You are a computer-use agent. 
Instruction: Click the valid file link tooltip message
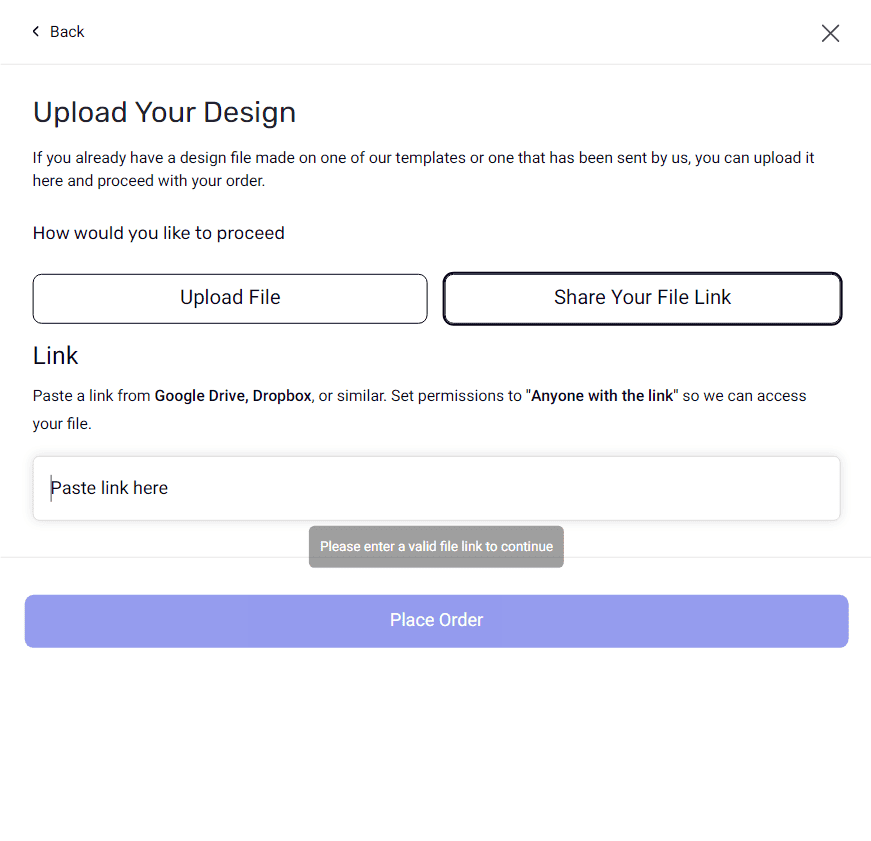pos(436,547)
